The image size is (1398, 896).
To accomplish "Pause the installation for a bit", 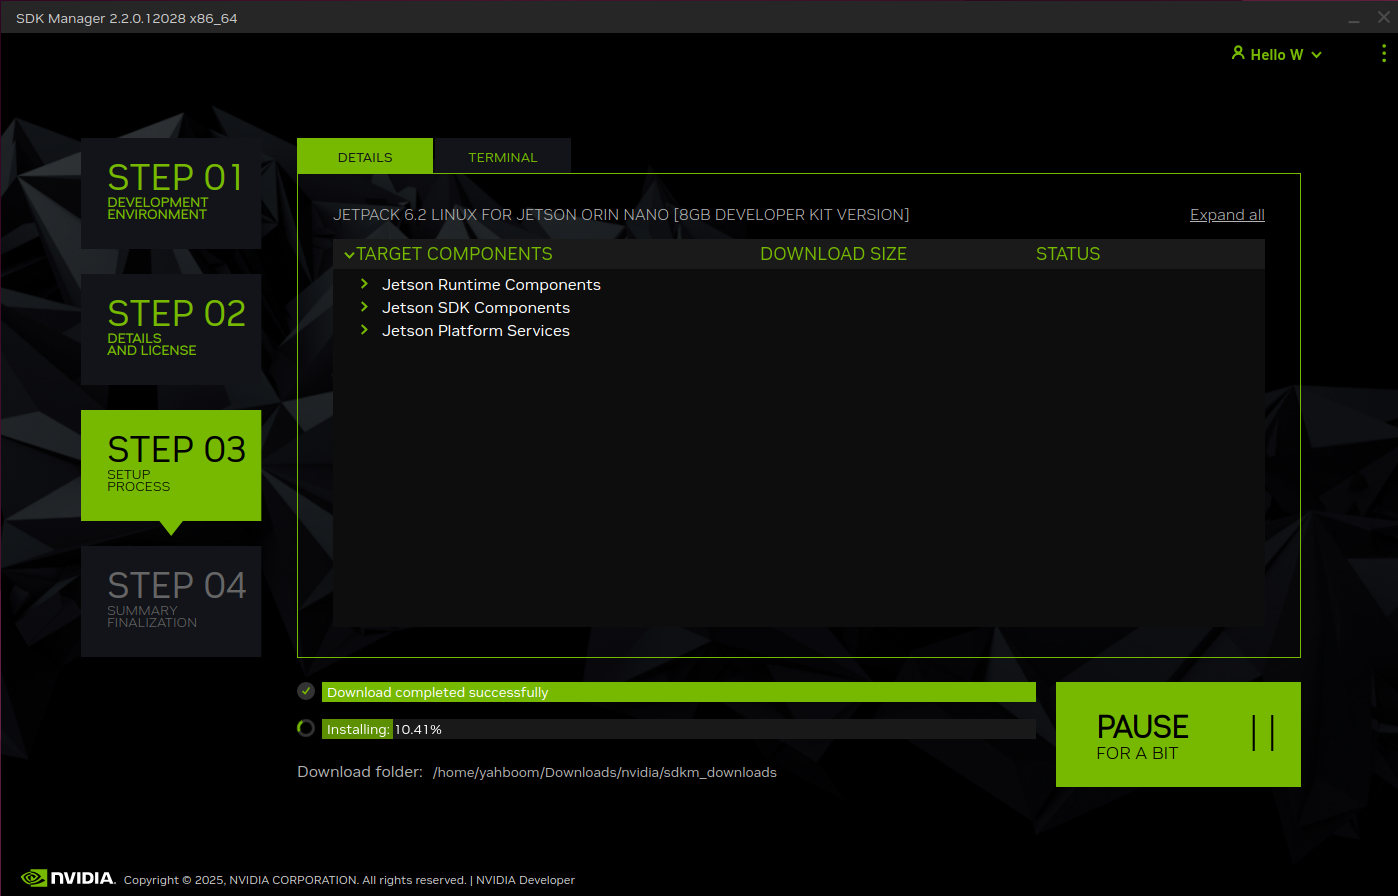I will [1178, 734].
